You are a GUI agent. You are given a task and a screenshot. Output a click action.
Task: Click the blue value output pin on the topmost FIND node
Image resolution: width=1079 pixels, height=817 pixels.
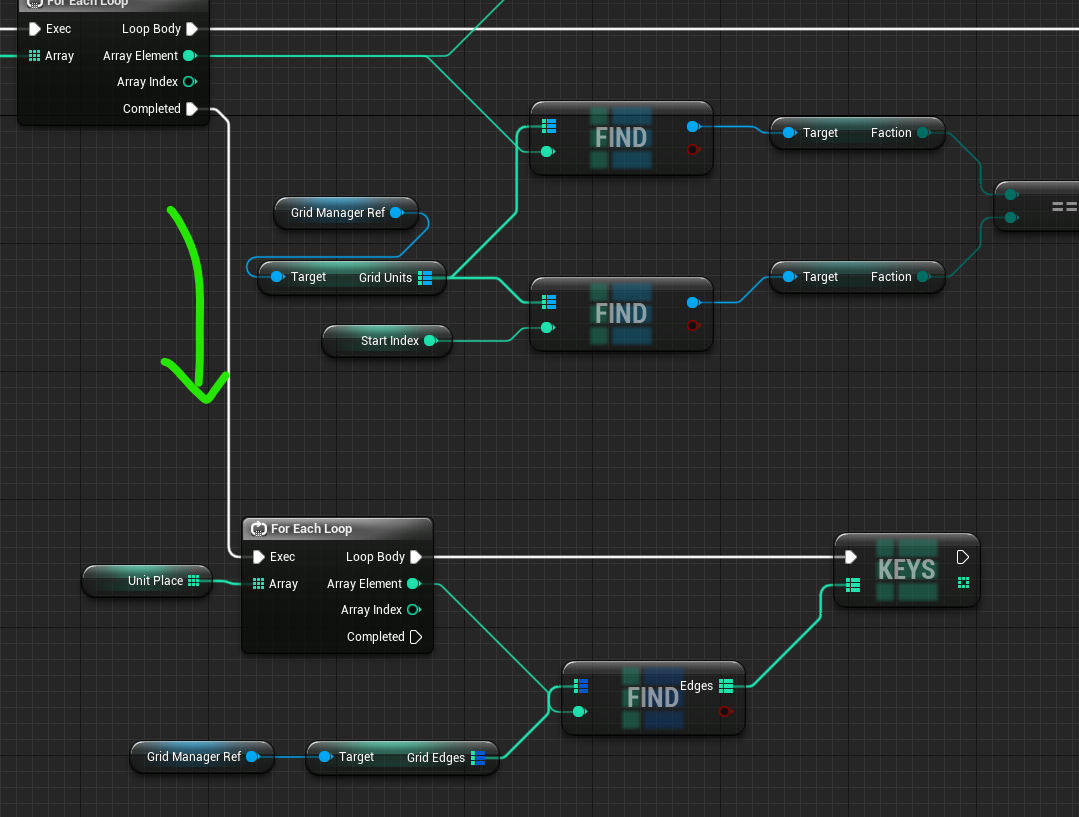(694, 127)
